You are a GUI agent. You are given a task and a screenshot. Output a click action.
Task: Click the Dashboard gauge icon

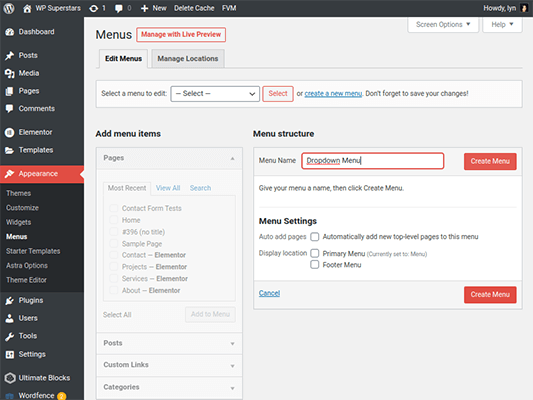pyautogui.click(x=10, y=32)
